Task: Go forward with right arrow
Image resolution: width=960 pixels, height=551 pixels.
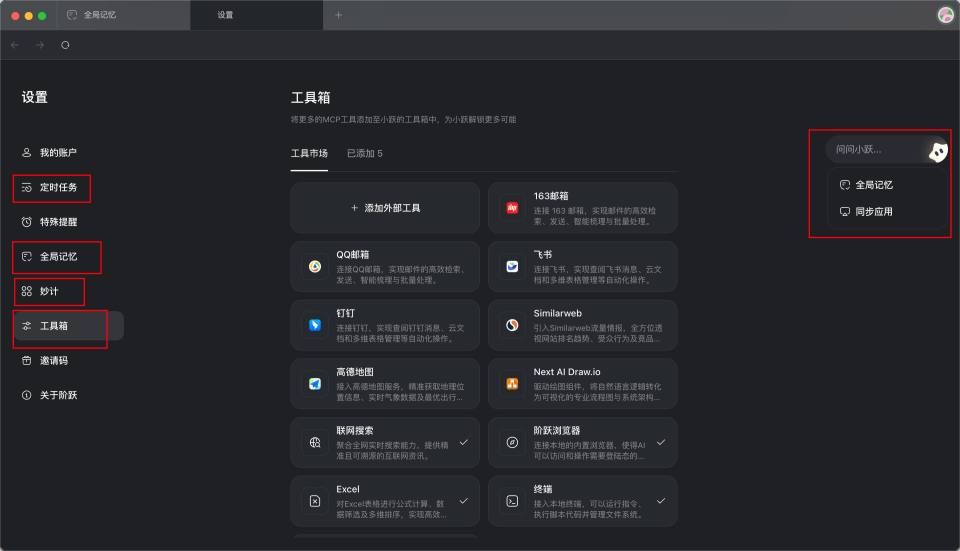Action: 40,45
